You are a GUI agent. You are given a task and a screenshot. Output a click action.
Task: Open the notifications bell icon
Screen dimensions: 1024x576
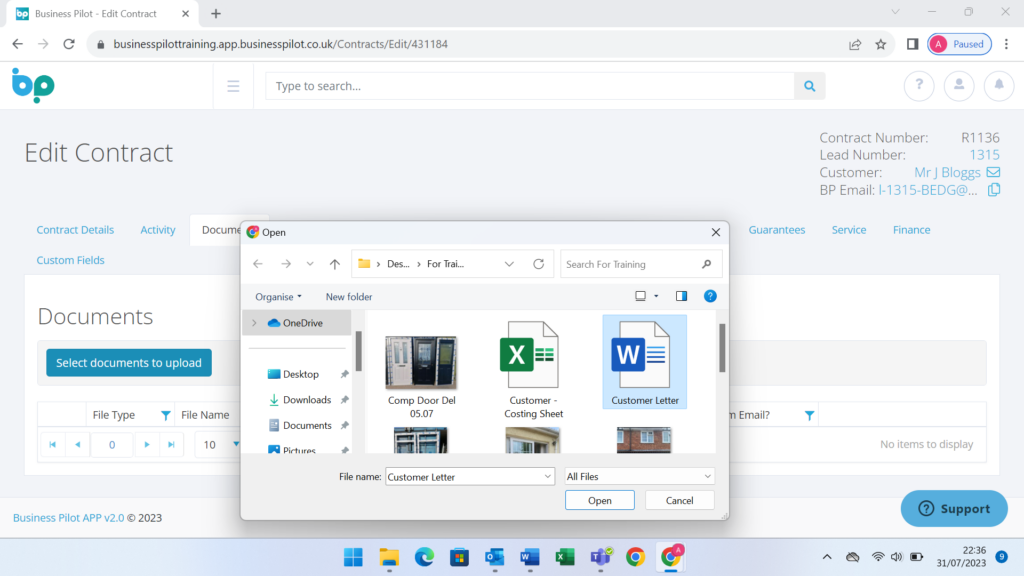(998, 86)
